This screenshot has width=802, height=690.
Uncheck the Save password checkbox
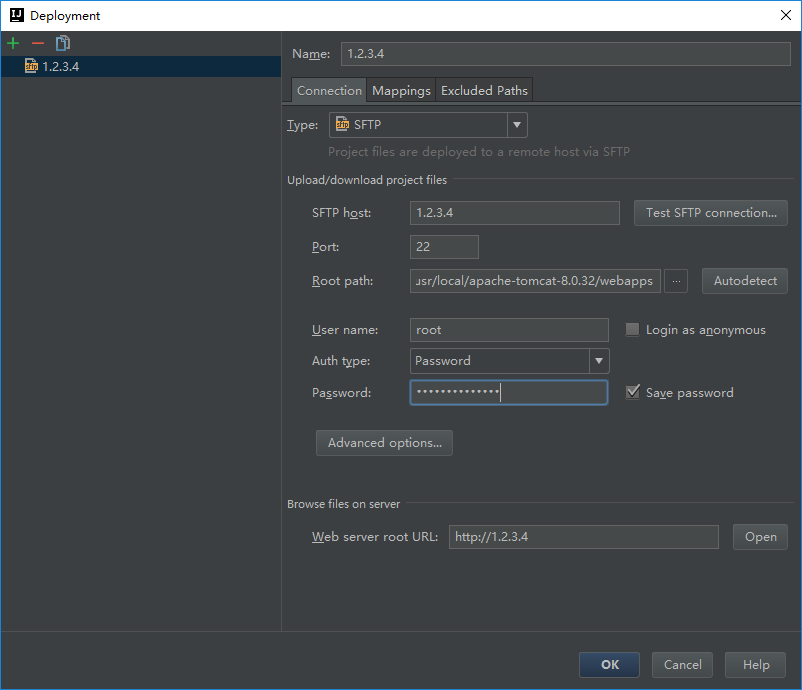click(632, 392)
